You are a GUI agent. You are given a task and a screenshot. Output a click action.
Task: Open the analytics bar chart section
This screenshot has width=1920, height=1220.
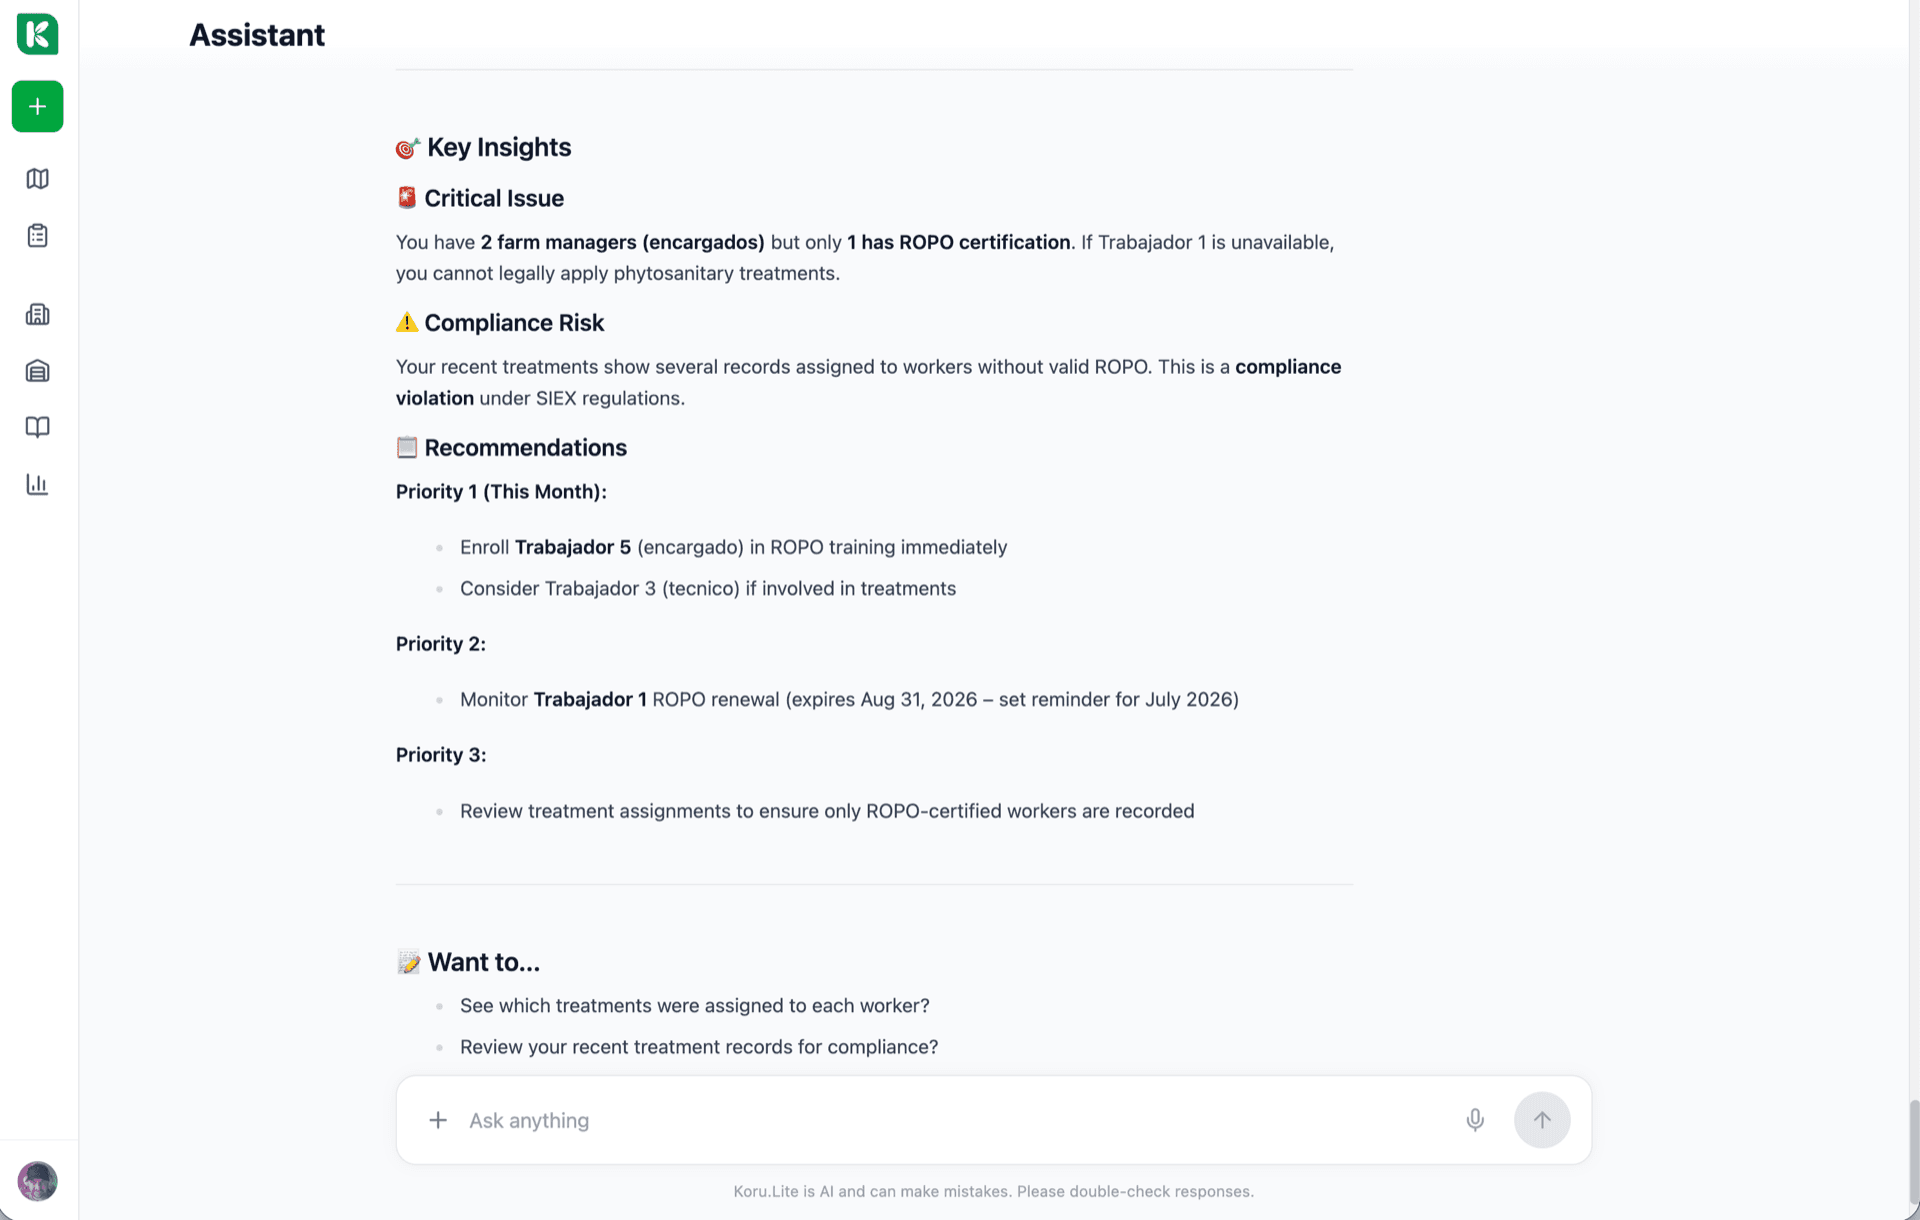pos(37,484)
